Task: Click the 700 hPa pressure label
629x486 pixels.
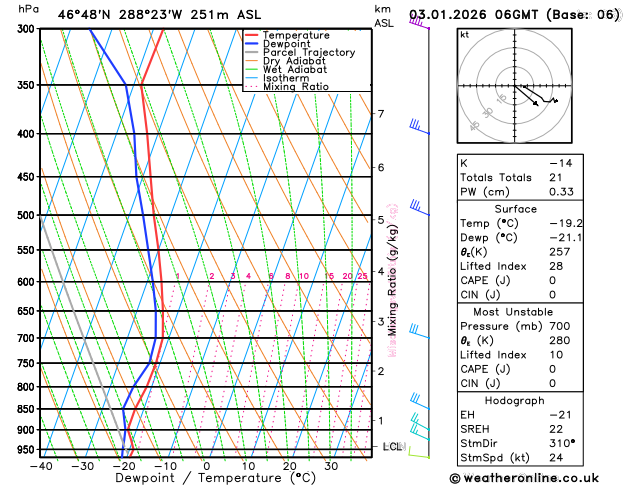Action: (x=28, y=338)
